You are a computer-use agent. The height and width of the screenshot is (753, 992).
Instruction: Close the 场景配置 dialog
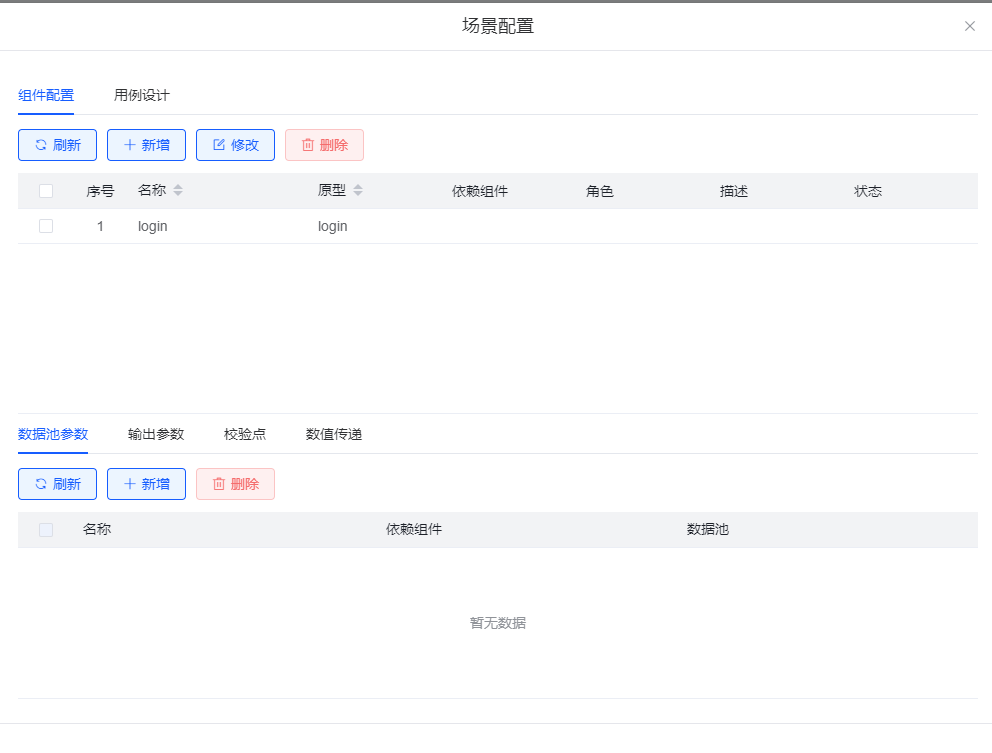coord(969,26)
